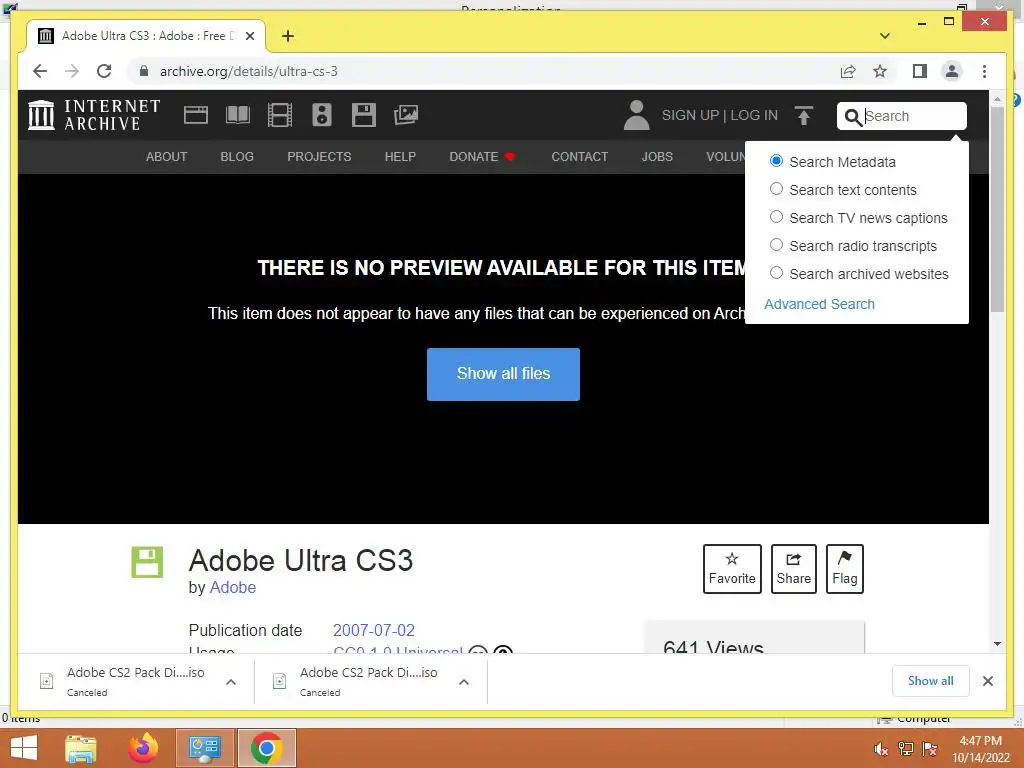
Task: Open the Audio speaker icon
Action: point(322,115)
